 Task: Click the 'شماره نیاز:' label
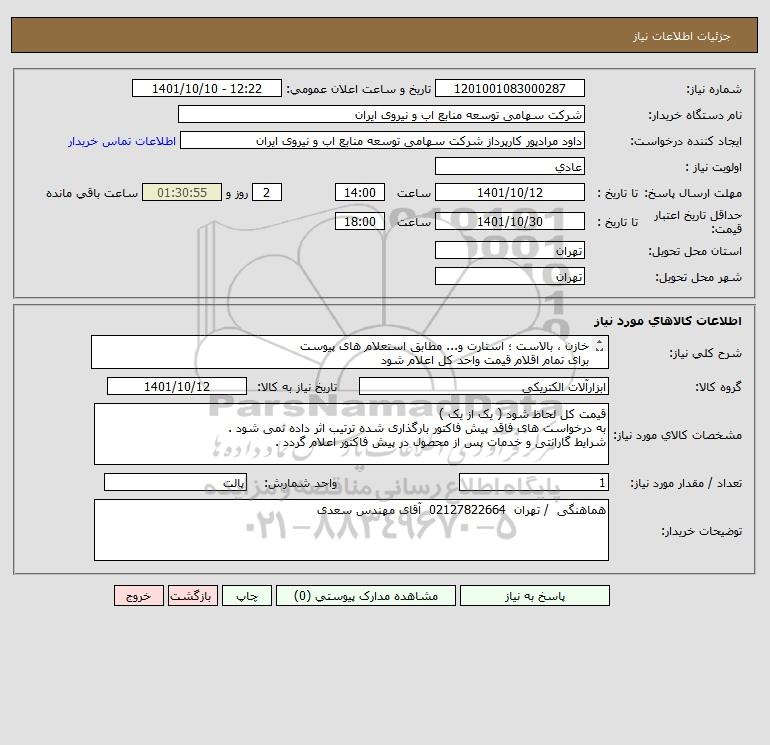coord(714,89)
